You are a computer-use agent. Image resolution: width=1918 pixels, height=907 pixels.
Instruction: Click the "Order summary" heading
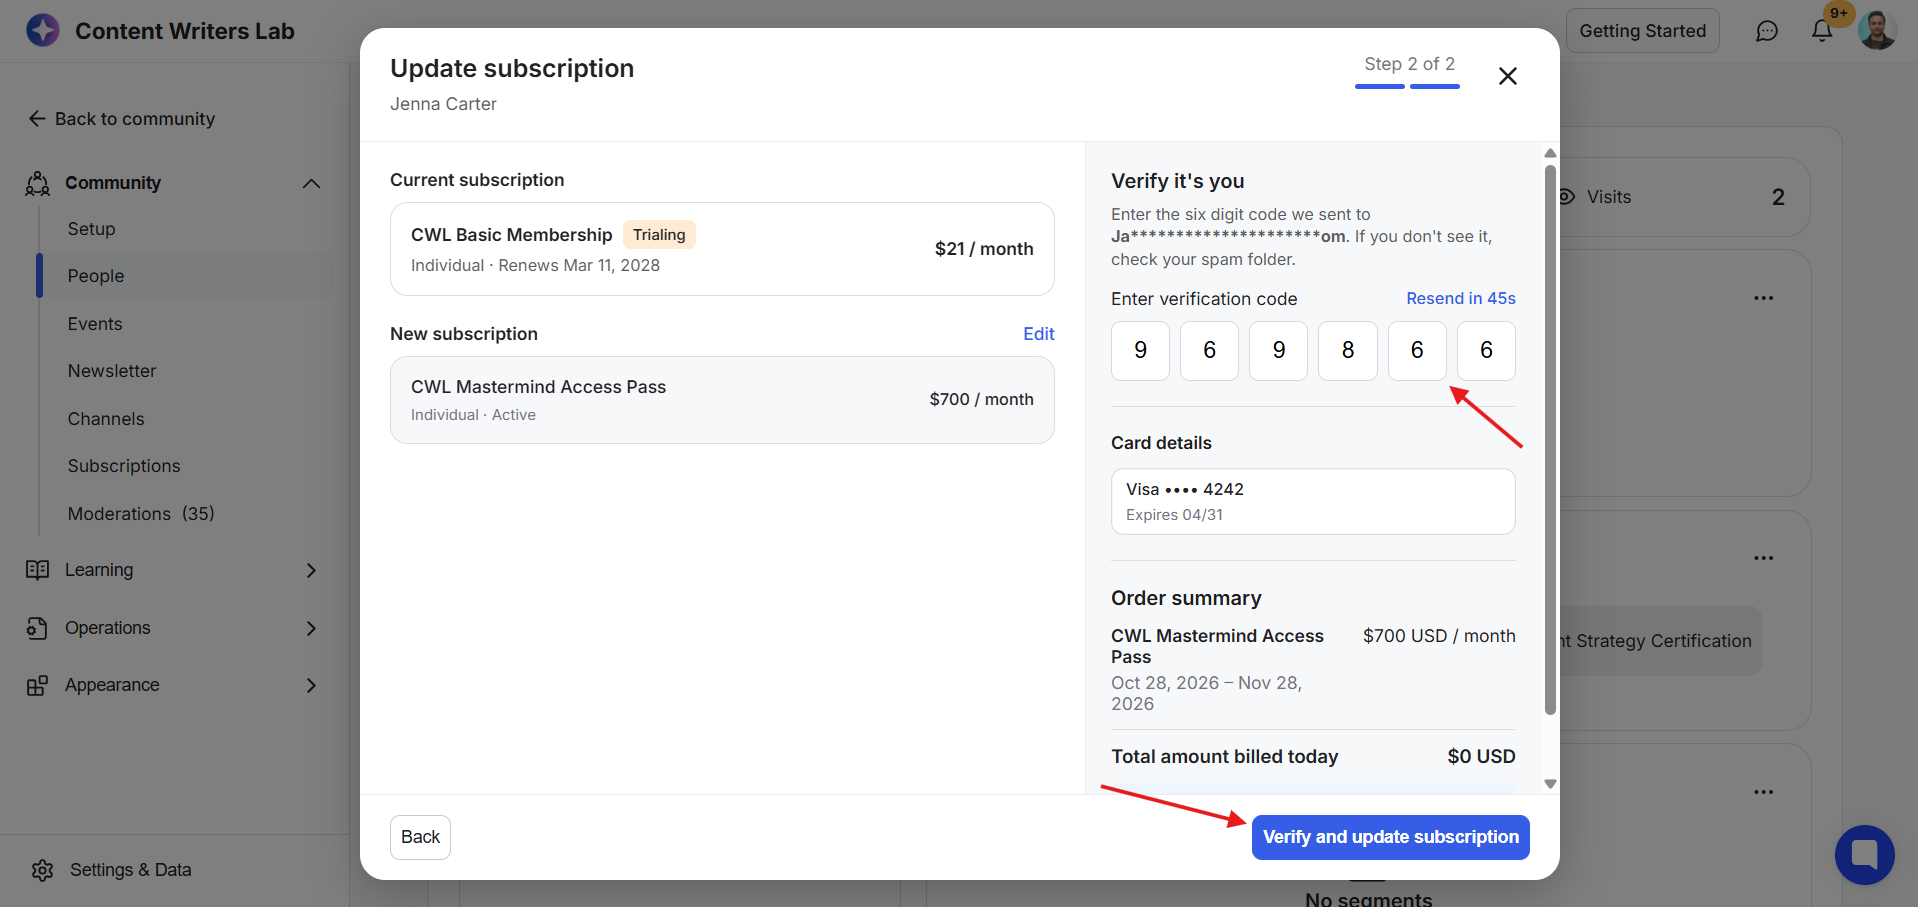pyautogui.click(x=1186, y=598)
